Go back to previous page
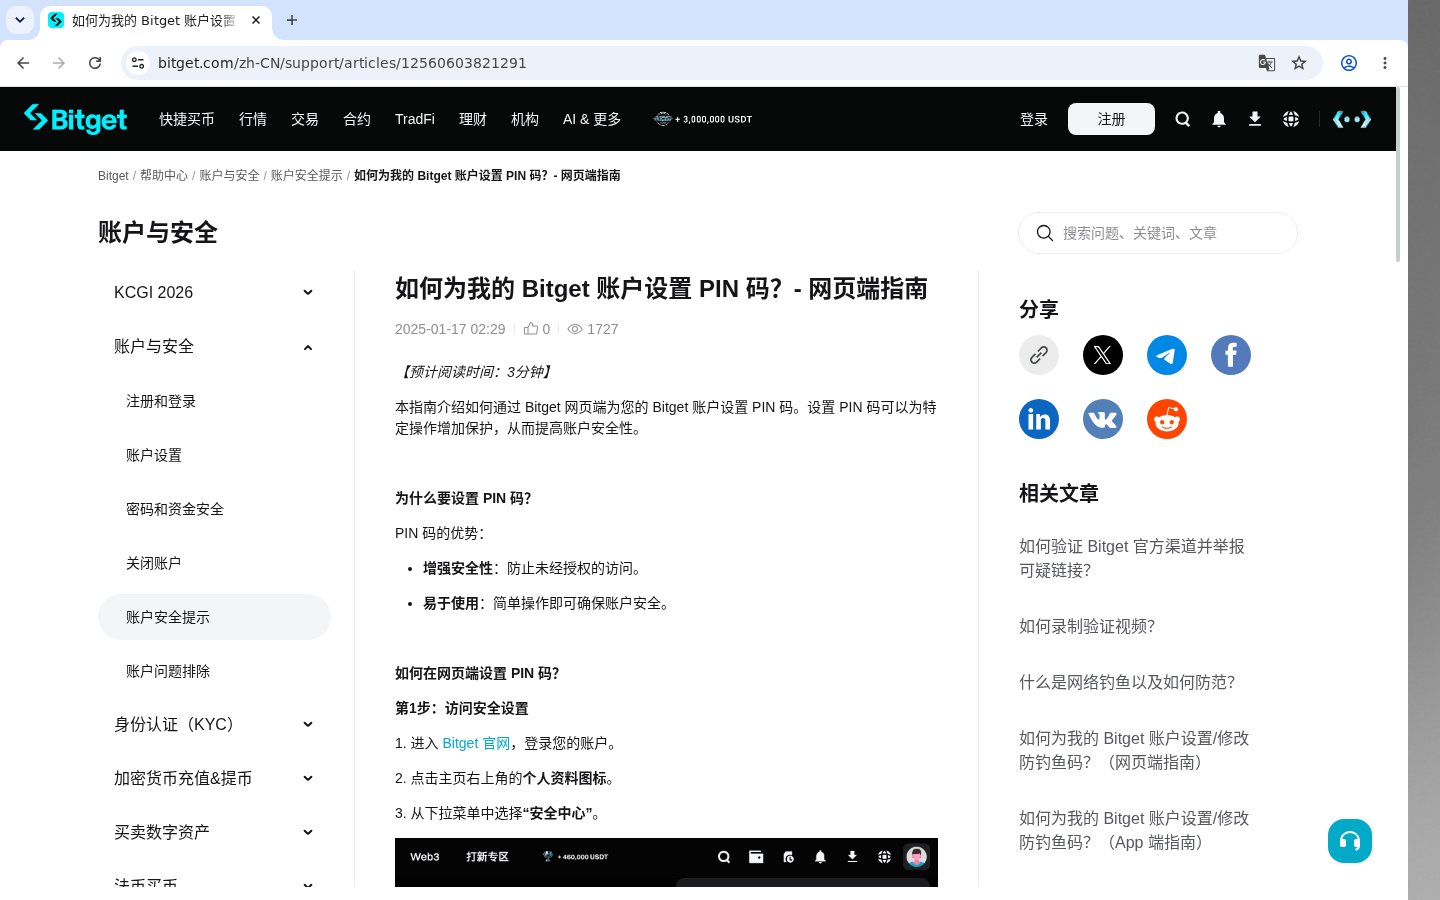The height and width of the screenshot is (900, 1440). 23,63
